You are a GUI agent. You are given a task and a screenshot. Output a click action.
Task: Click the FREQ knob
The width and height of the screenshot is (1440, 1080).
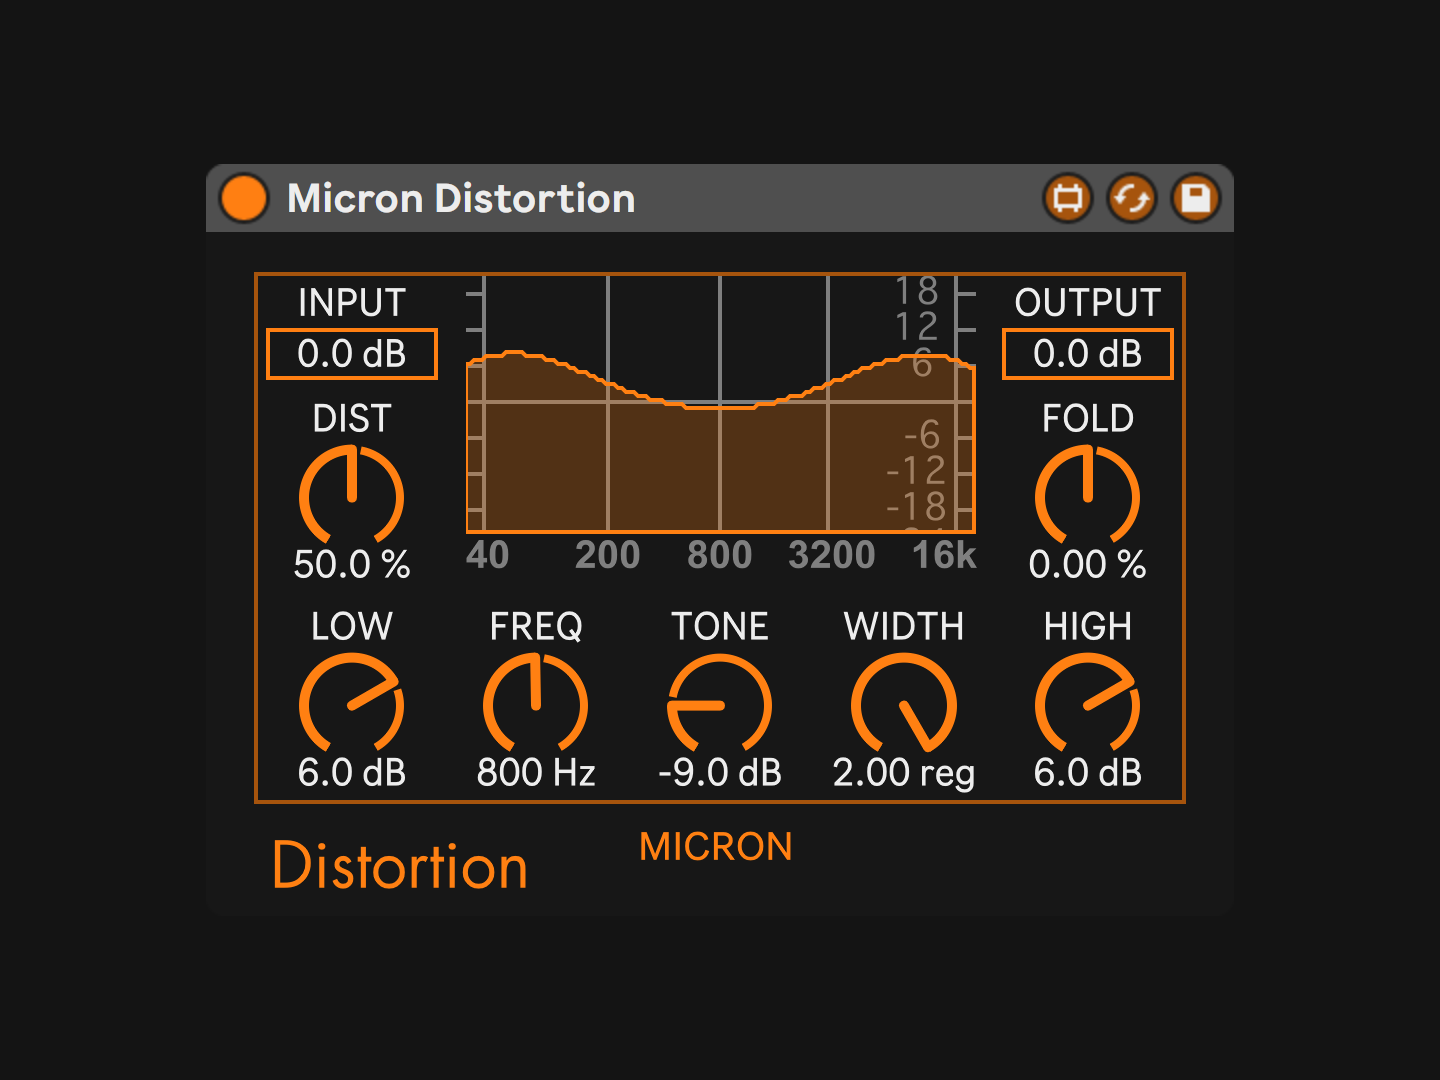[536, 704]
